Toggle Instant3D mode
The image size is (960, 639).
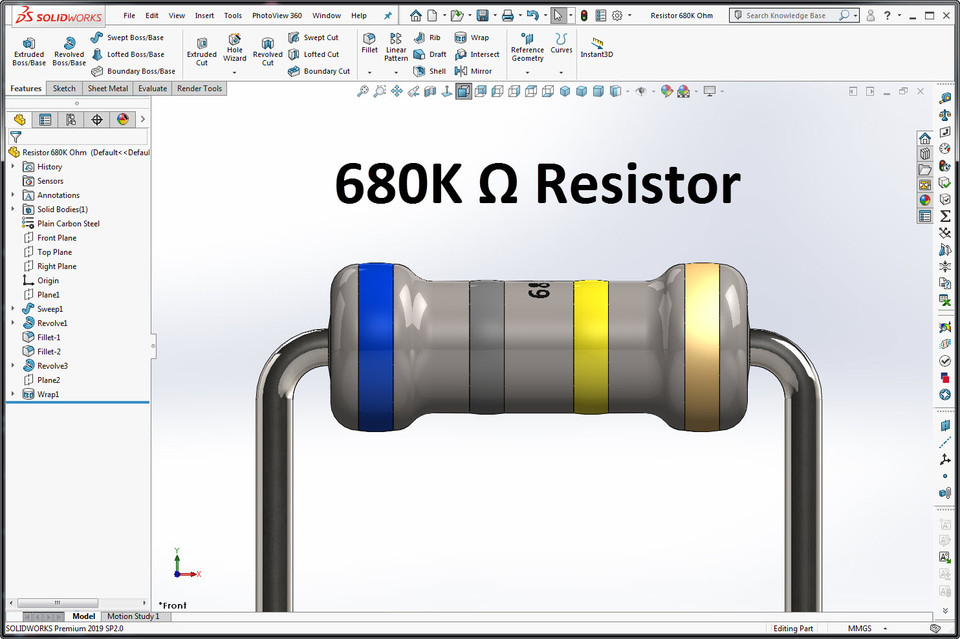click(597, 48)
